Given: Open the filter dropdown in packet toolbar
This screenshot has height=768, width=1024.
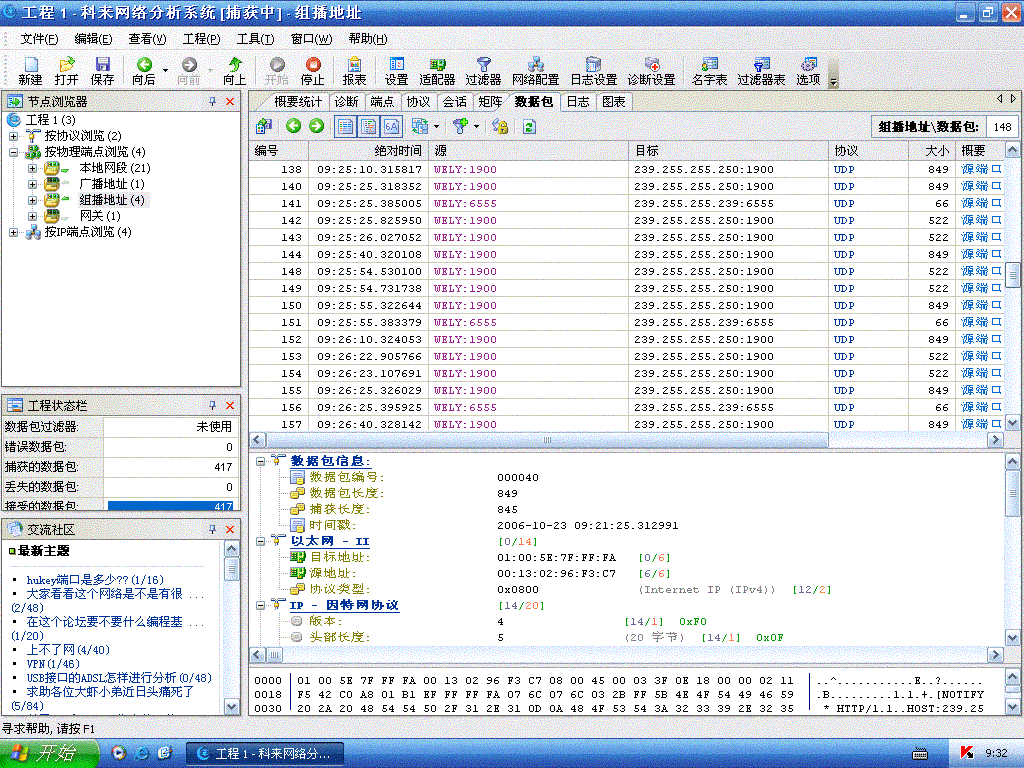Looking at the screenshot, I should [475, 126].
